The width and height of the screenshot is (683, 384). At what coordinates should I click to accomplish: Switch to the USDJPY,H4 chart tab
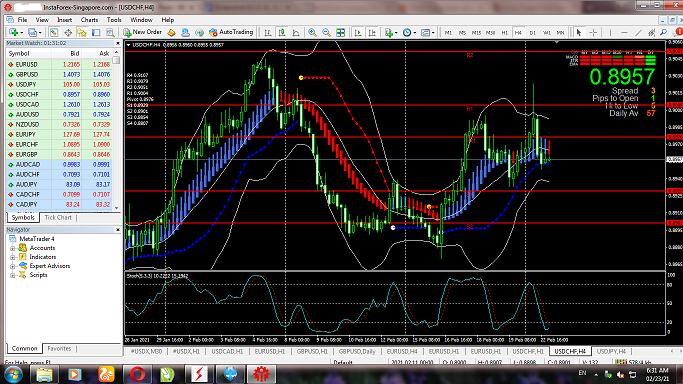coord(611,351)
